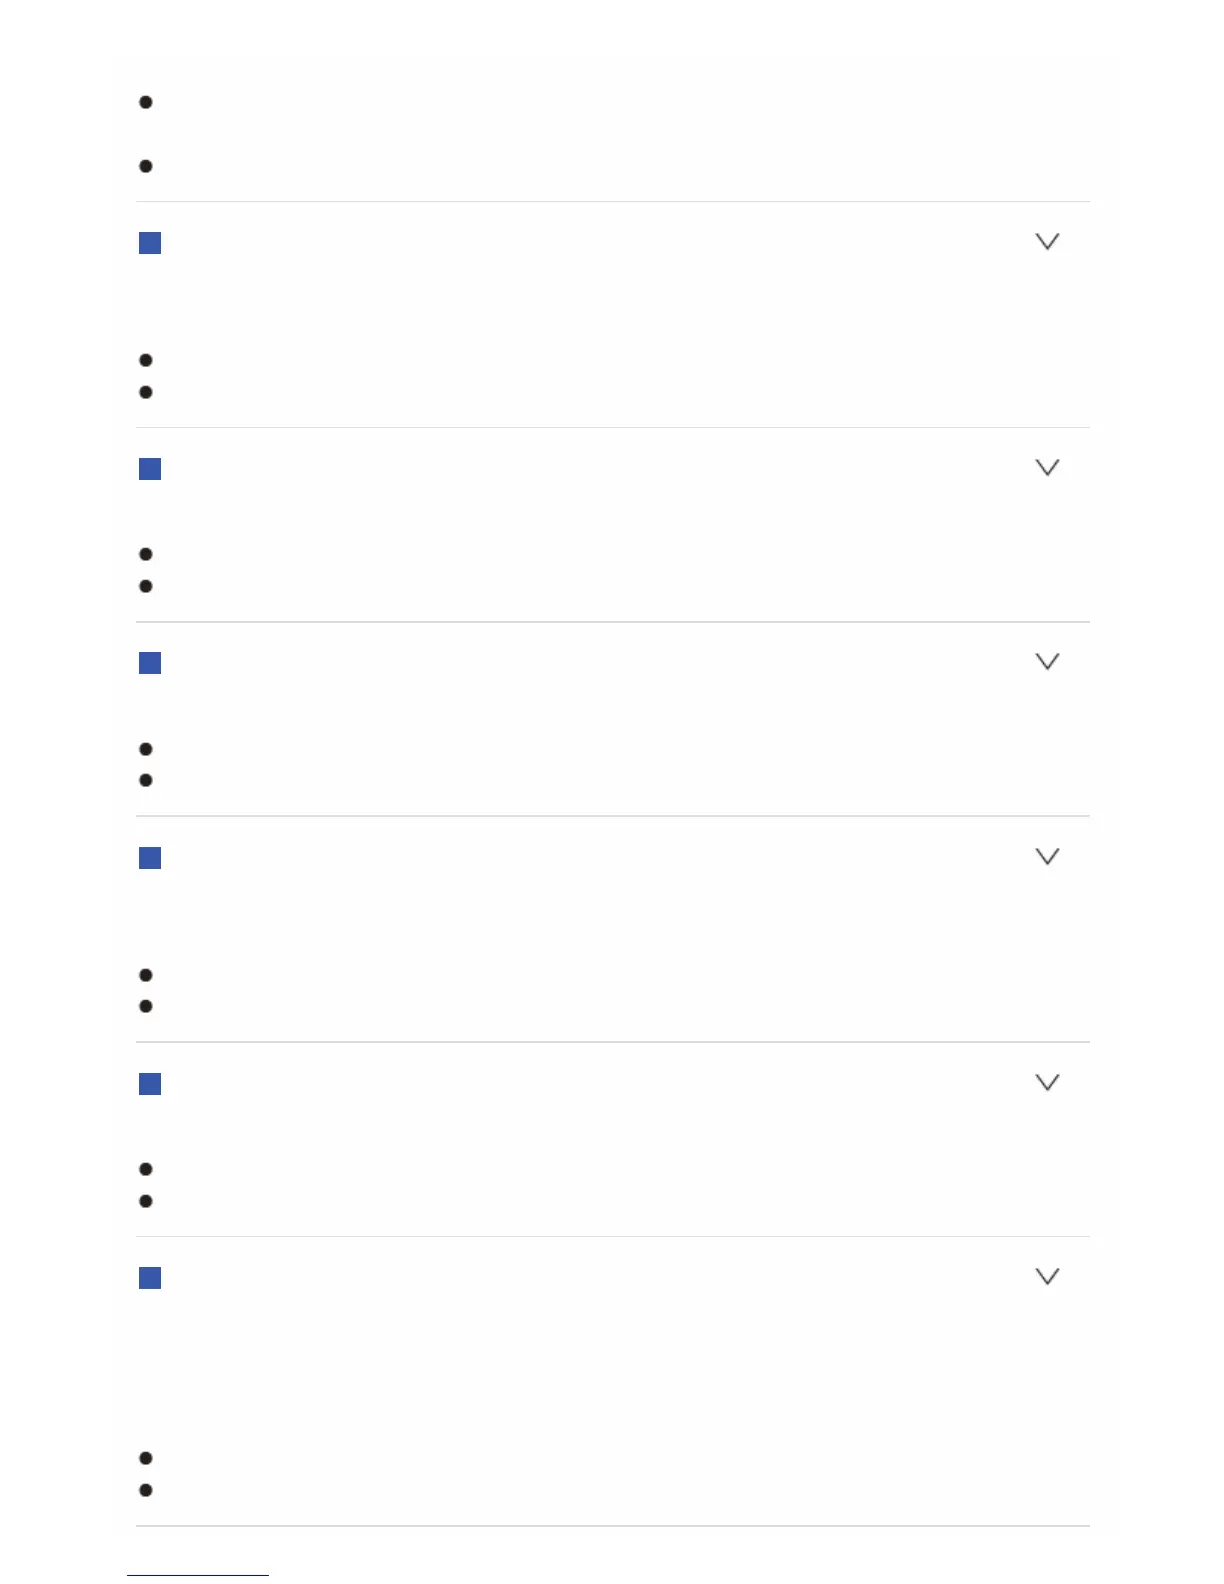Image resolution: width=1224 pixels, height=1584 pixels.
Task: Click the first bullet under the last blue square
Action: (x=146, y=1458)
